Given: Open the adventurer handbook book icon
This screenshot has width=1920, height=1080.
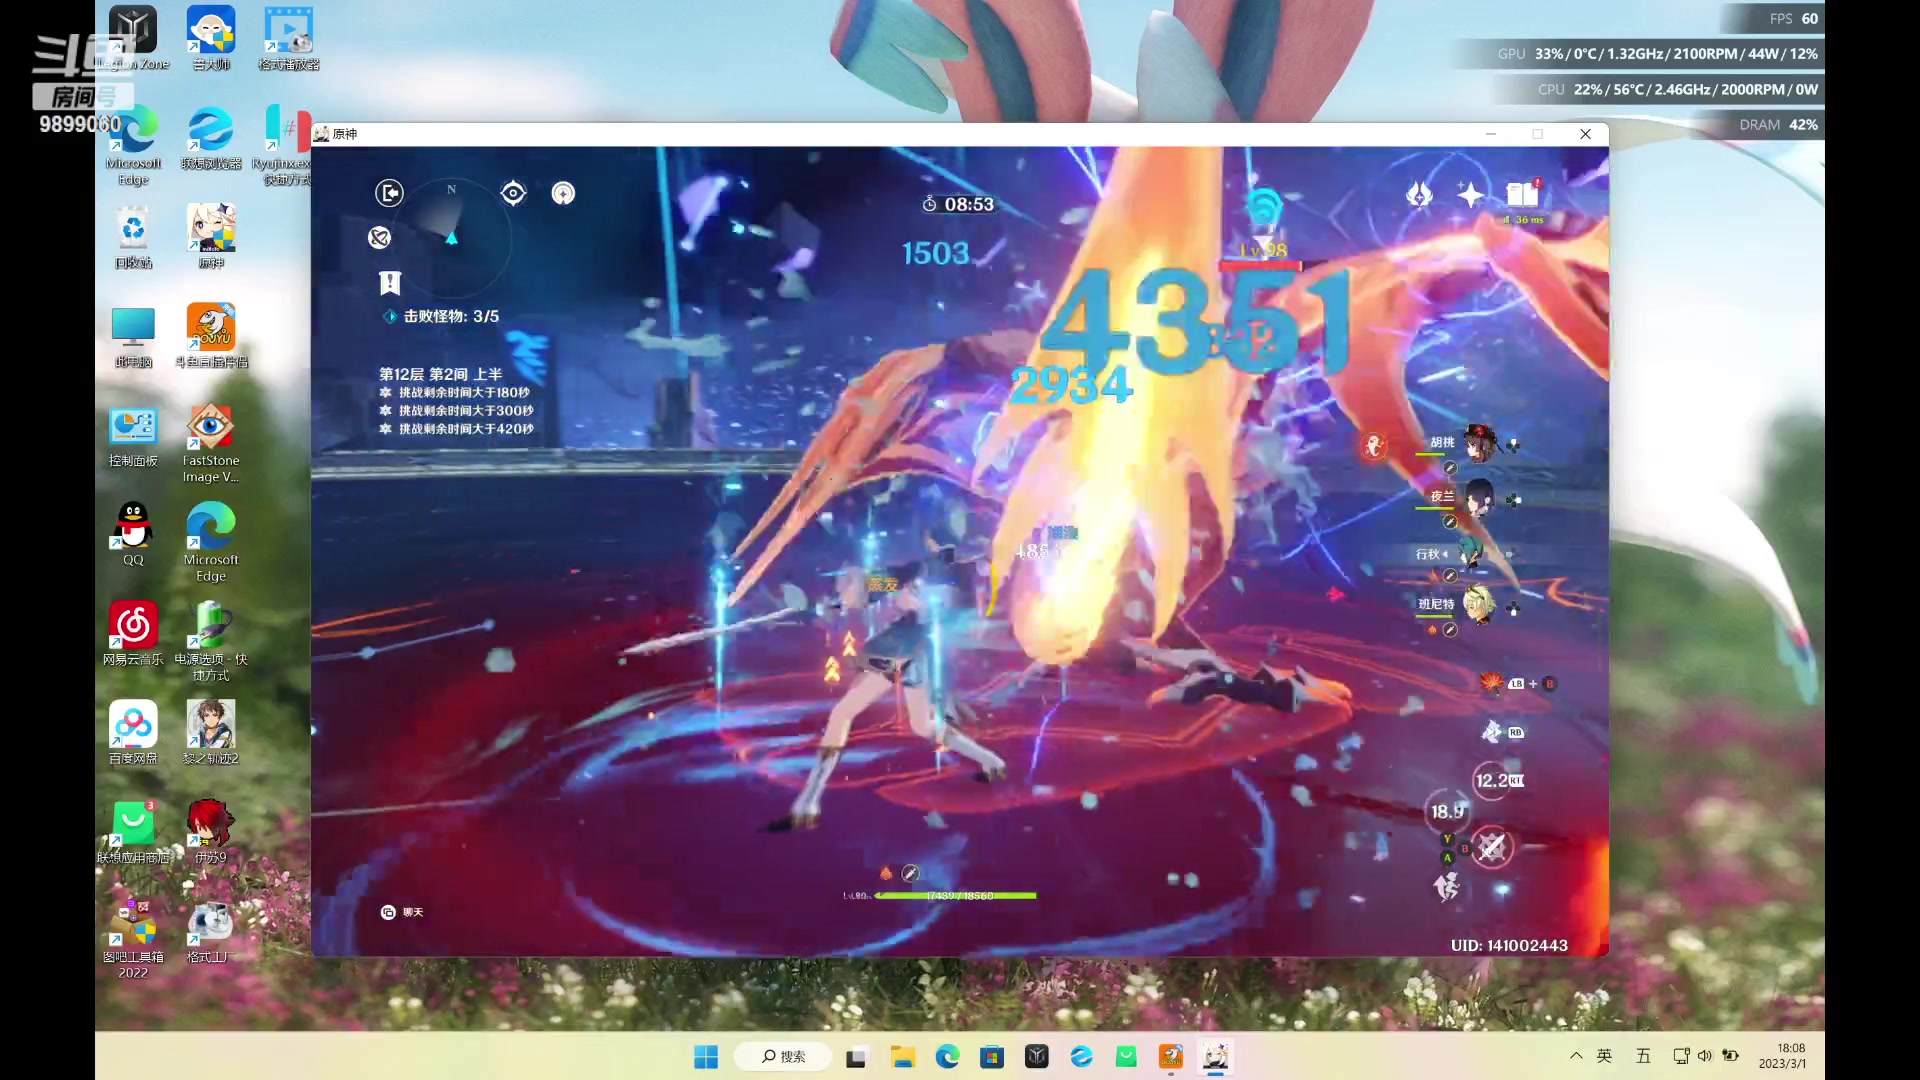Looking at the screenshot, I should tap(1522, 194).
